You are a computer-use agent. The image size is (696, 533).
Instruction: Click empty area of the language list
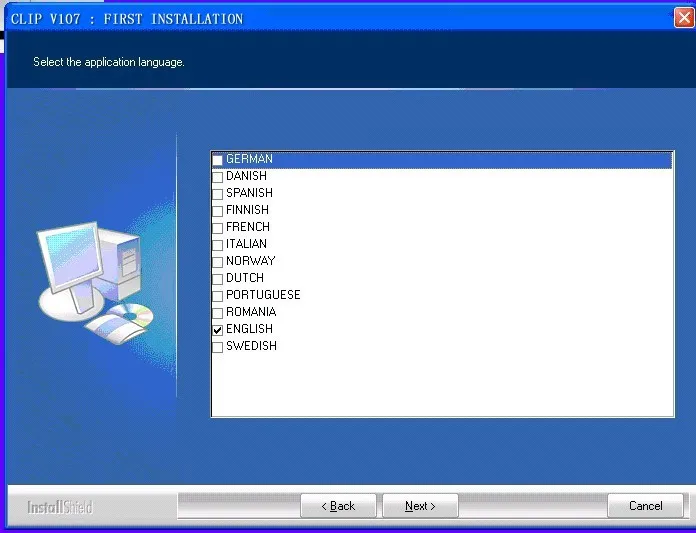pos(443,384)
